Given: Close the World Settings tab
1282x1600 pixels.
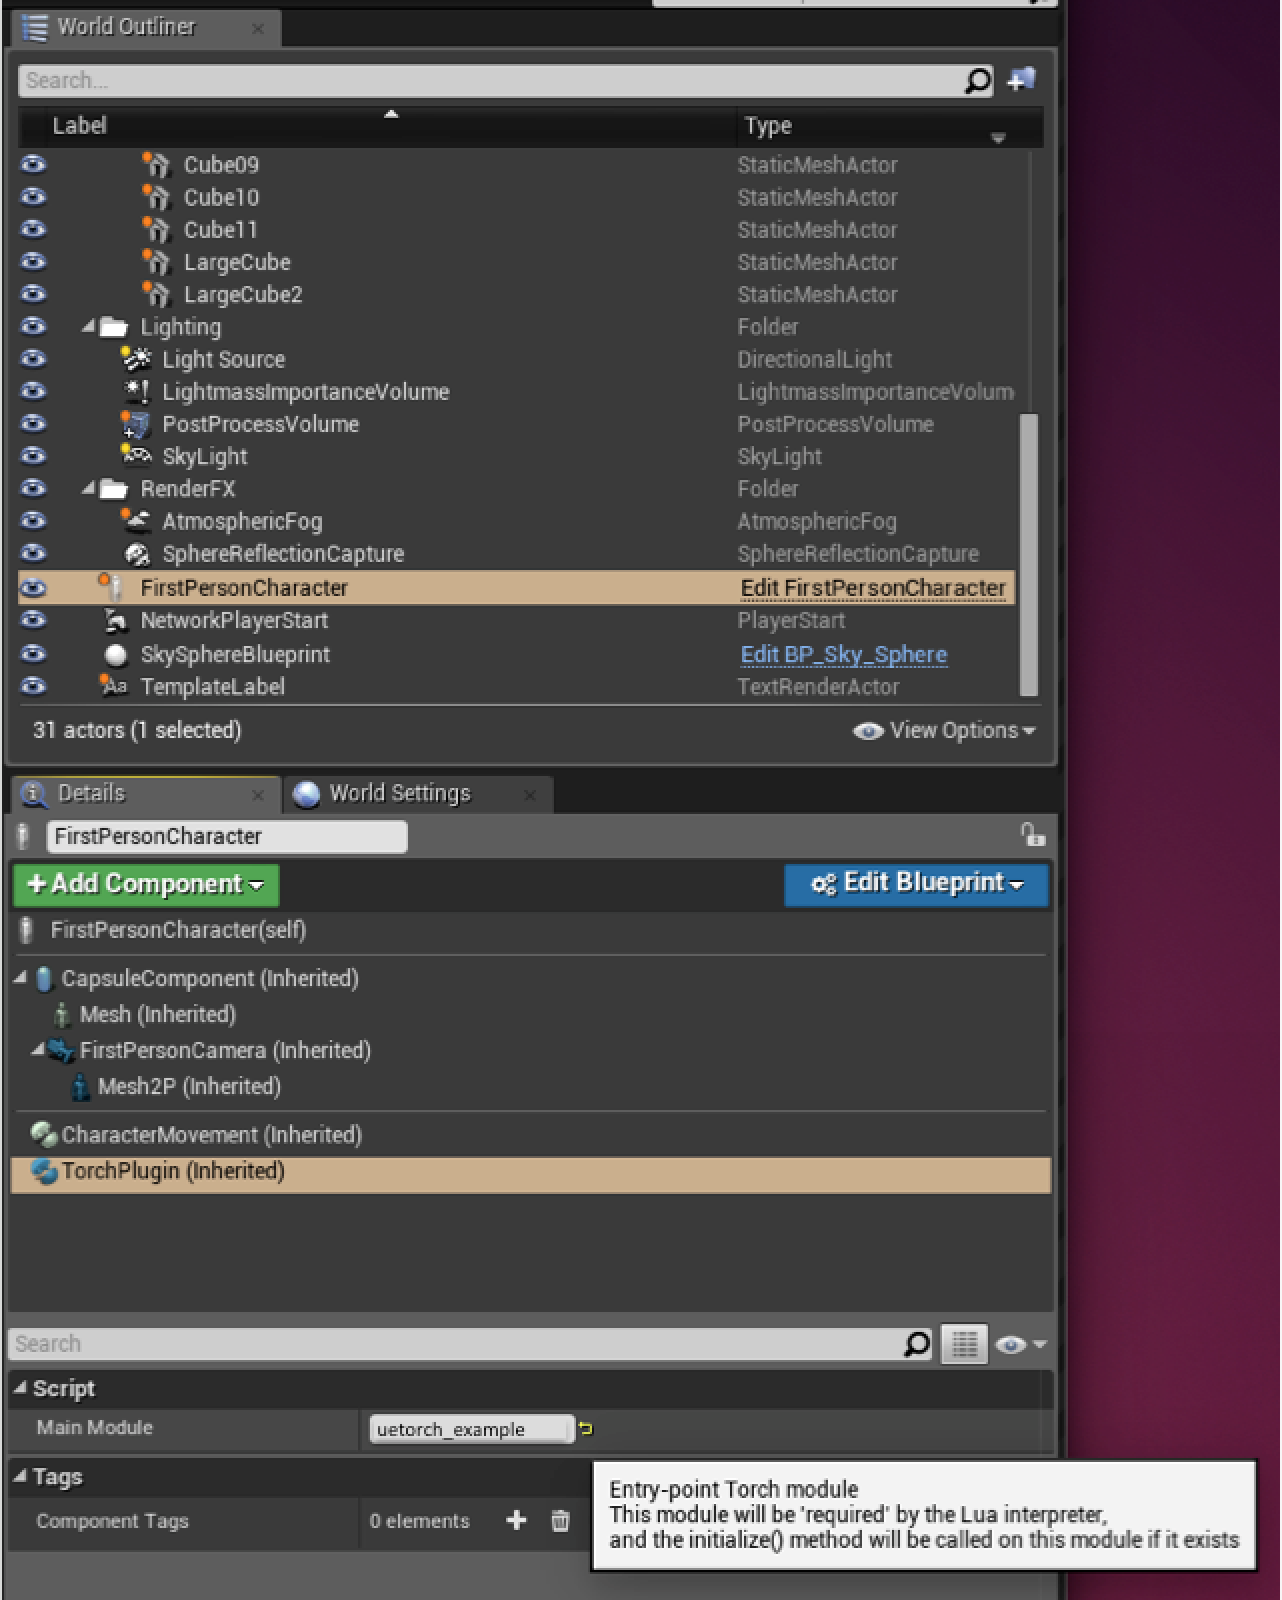Looking at the screenshot, I should coord(530,795).
